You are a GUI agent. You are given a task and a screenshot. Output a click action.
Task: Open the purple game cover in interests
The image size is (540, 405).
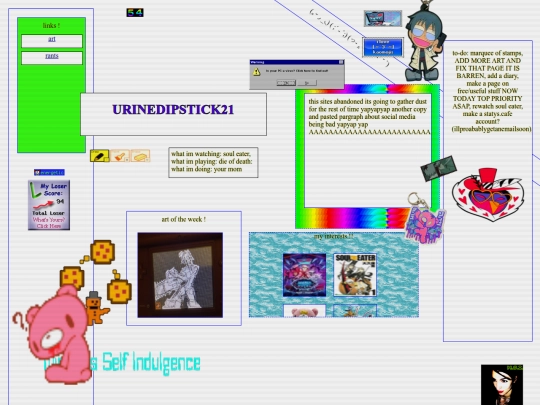click(x=304, y=275)
